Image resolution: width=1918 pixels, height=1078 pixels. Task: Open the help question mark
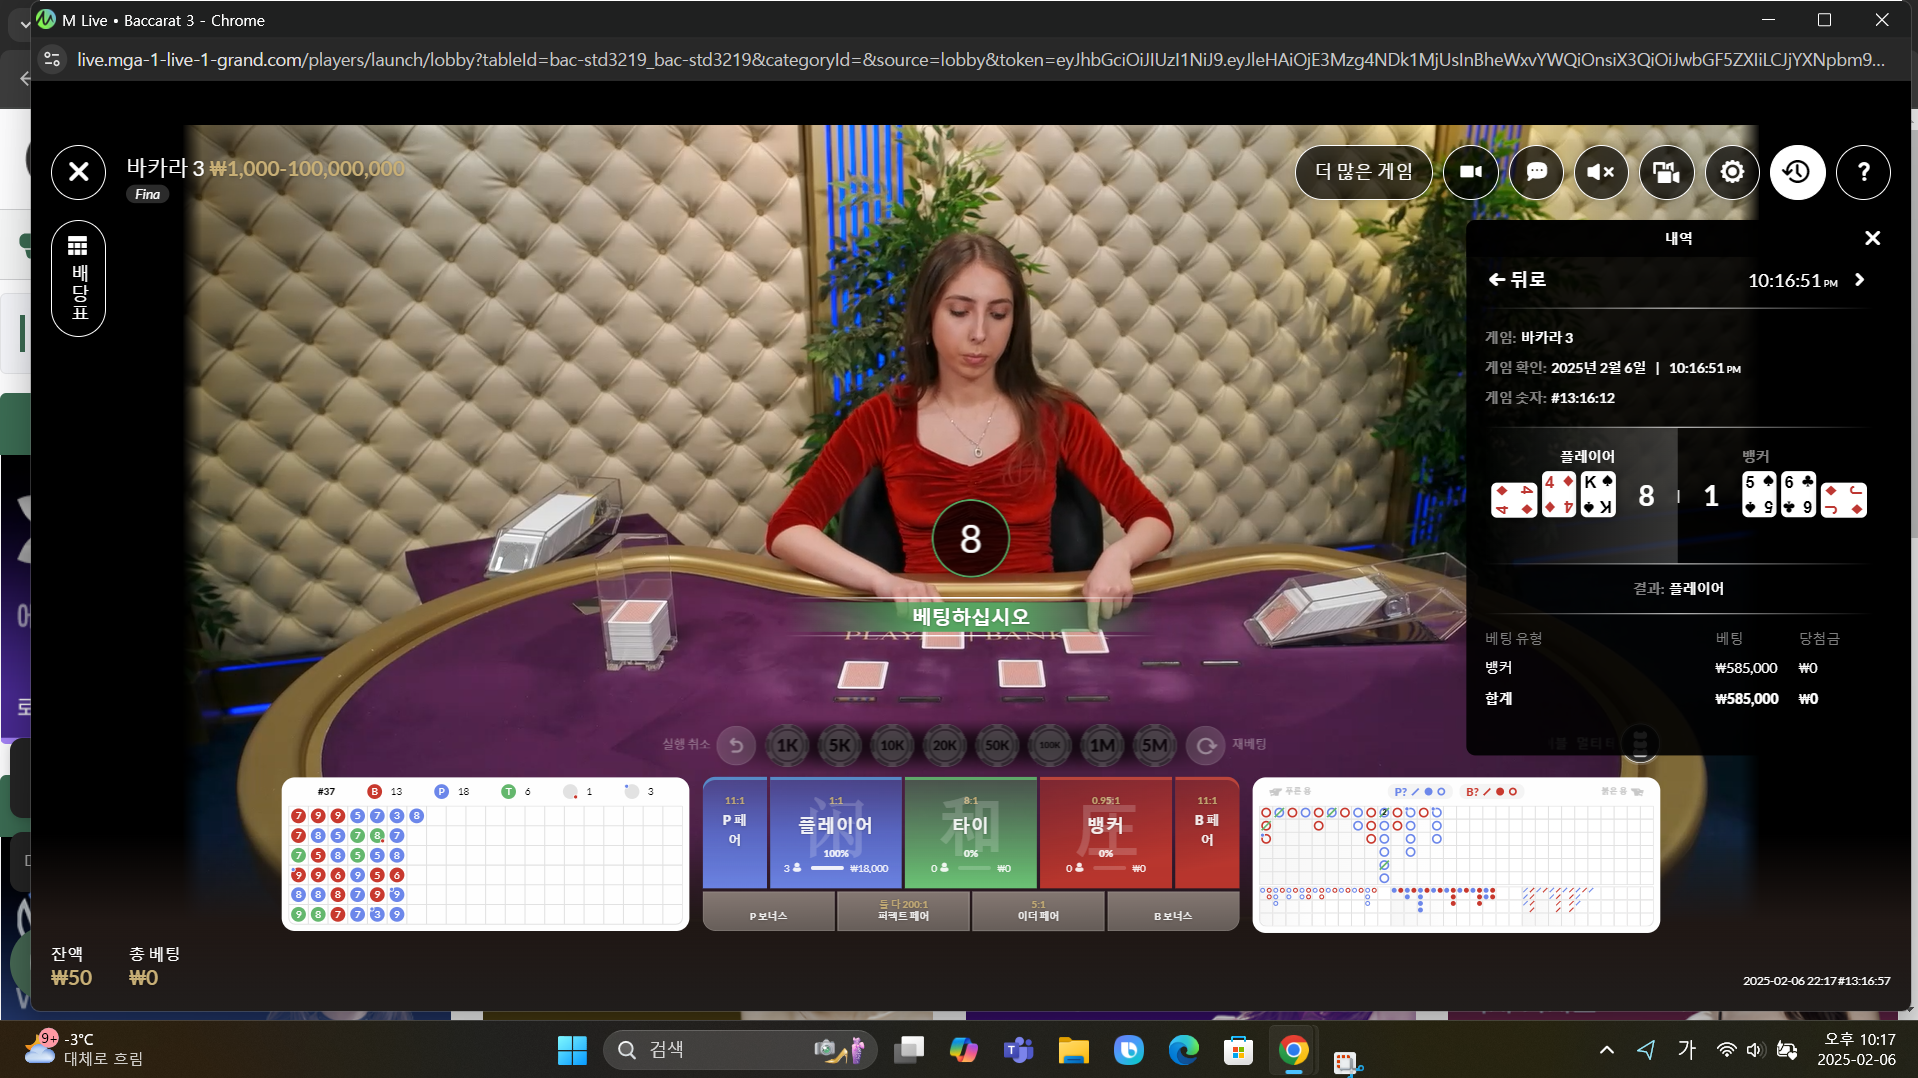tap(1863, 172)
